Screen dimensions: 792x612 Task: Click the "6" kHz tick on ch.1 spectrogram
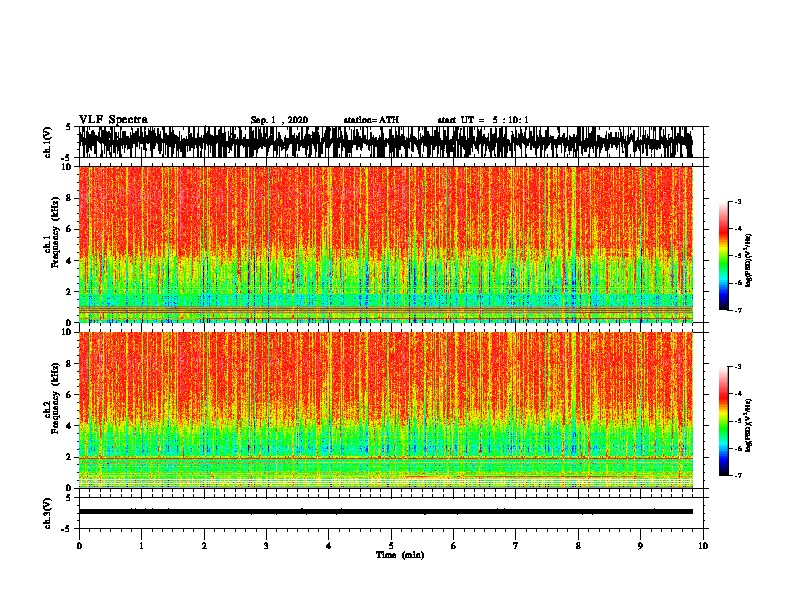pyautogui.click(x=71, y=230)
